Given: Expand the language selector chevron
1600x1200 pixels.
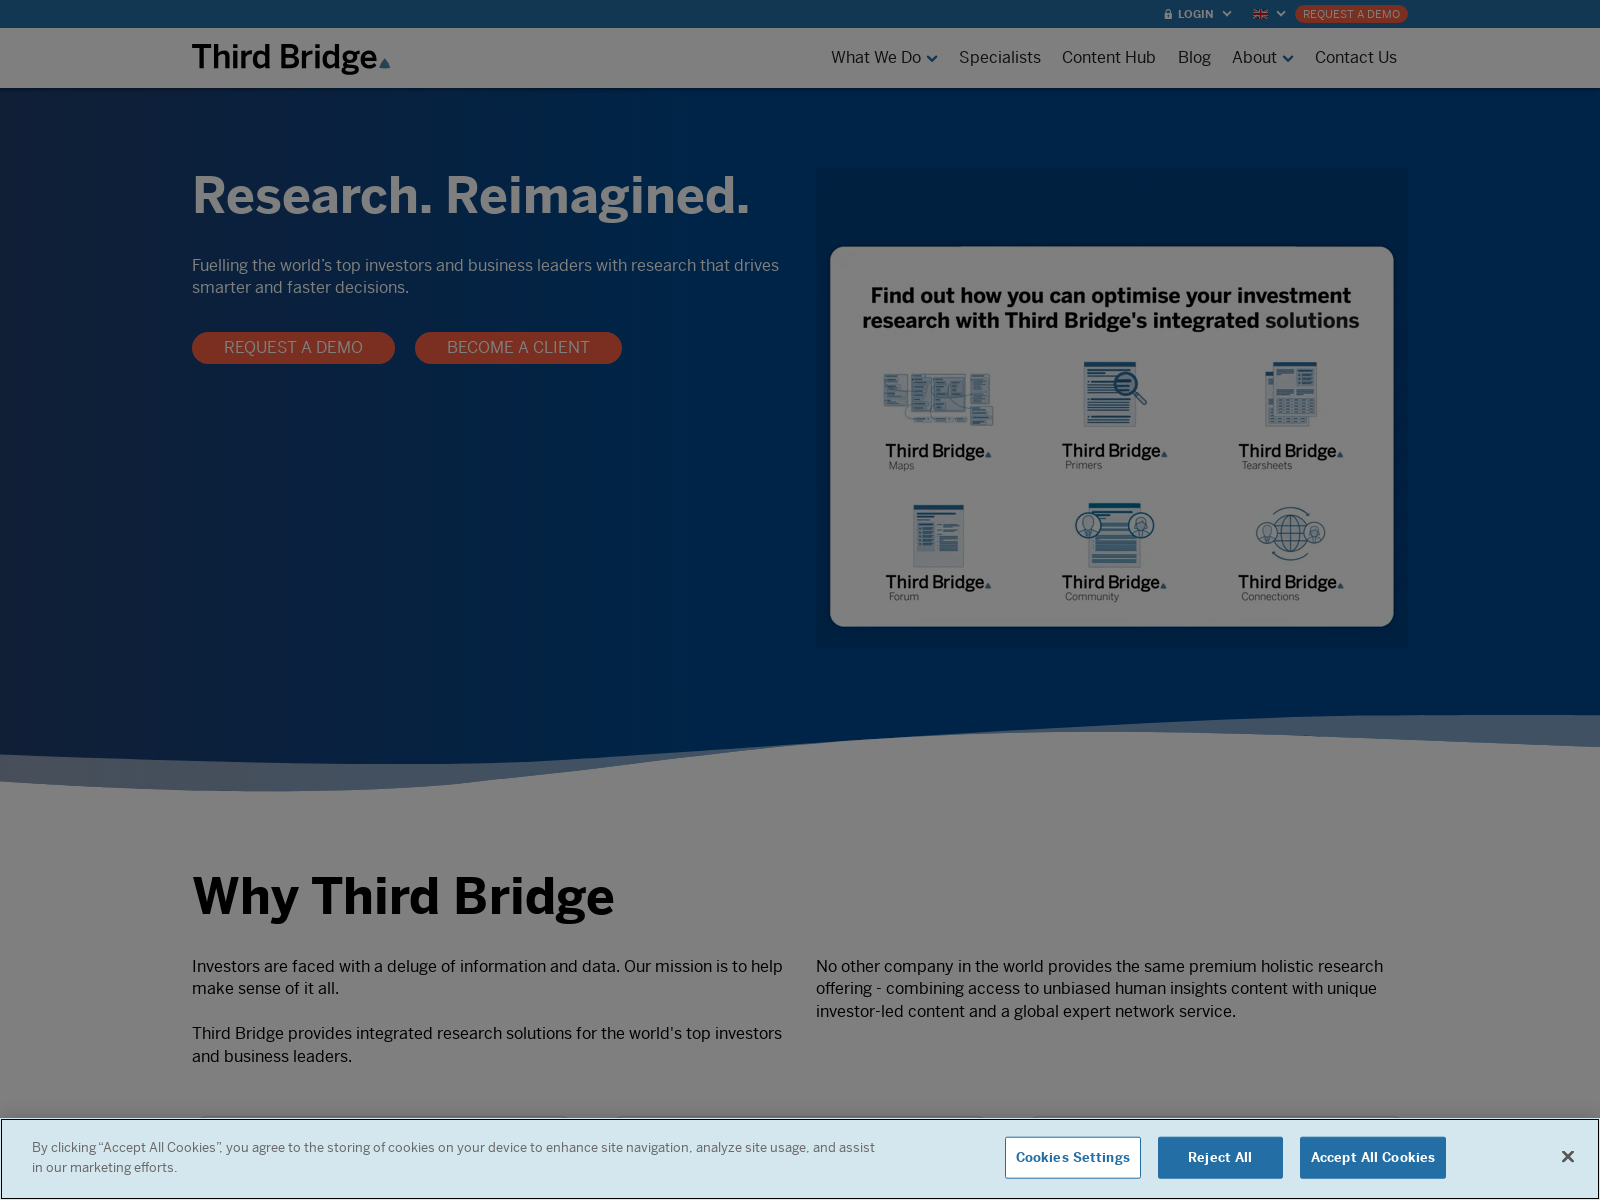Looking at the screenshot, I should 1281,14.
